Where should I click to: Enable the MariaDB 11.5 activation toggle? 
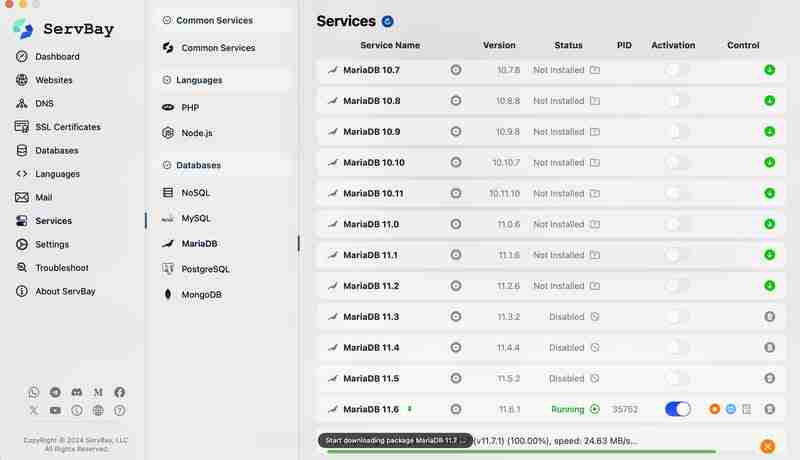tap(678, 379)
